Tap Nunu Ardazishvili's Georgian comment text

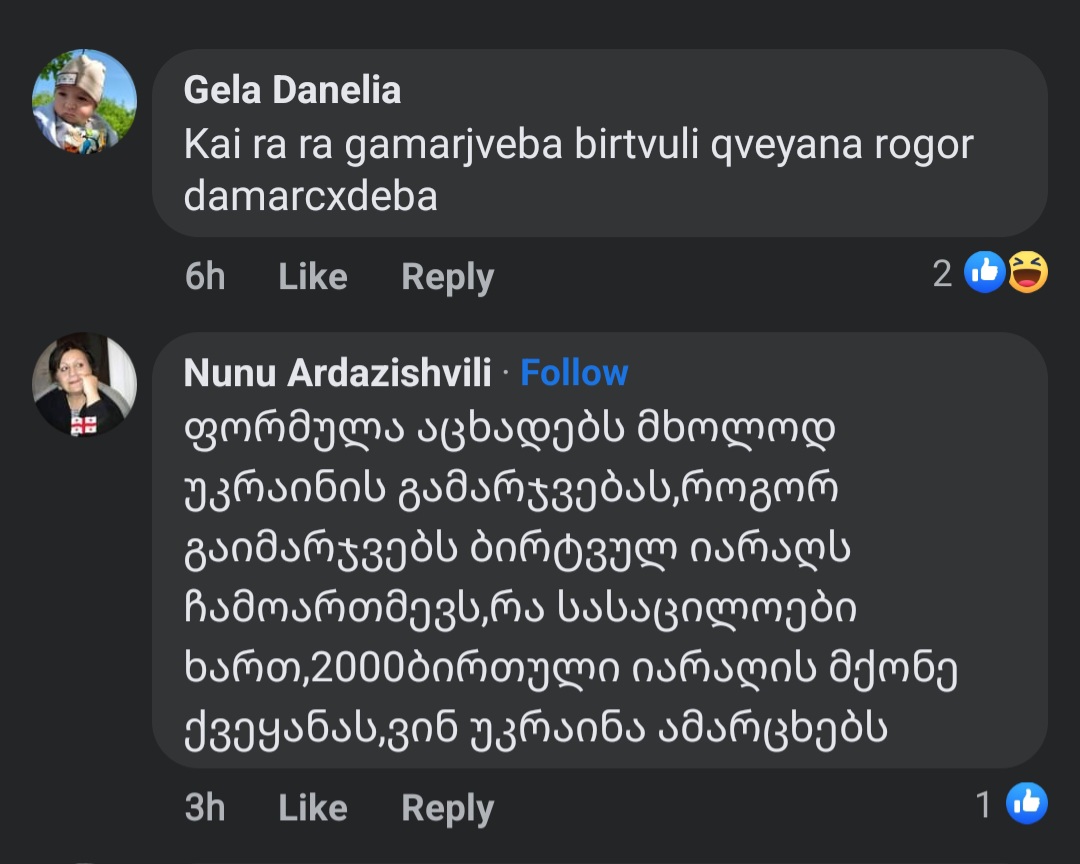pos(570,580)
